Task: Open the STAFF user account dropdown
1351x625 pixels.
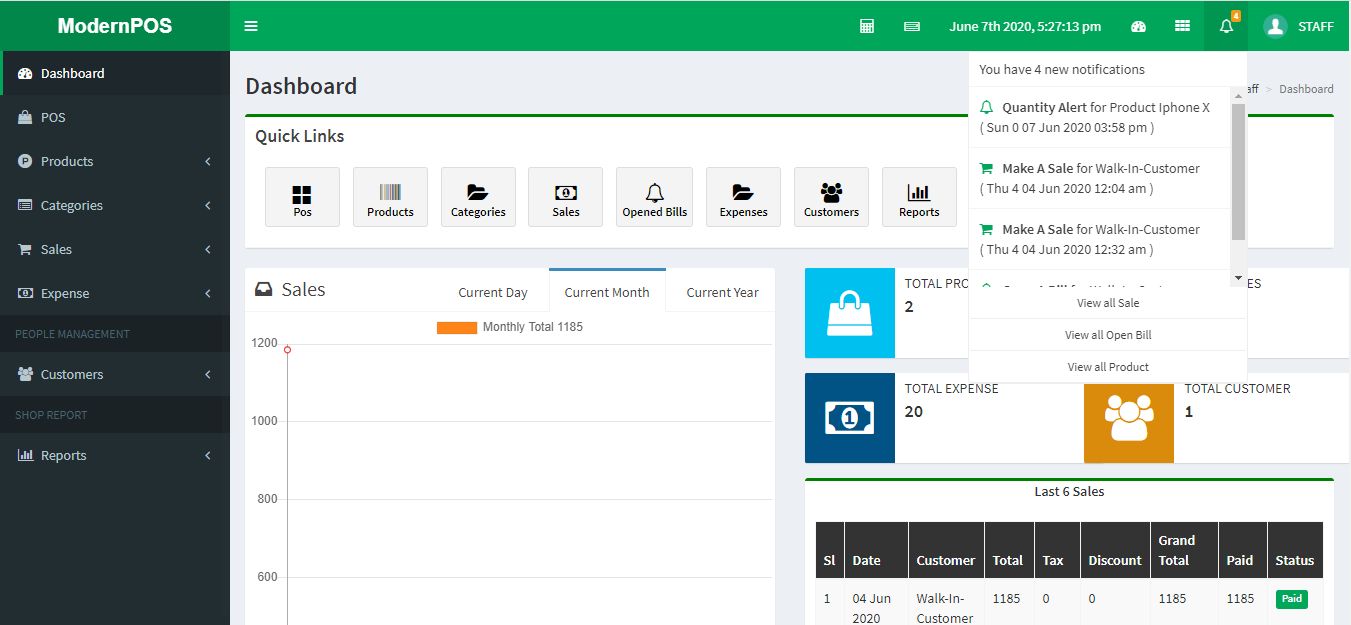Action: [x=1298, y=26]
